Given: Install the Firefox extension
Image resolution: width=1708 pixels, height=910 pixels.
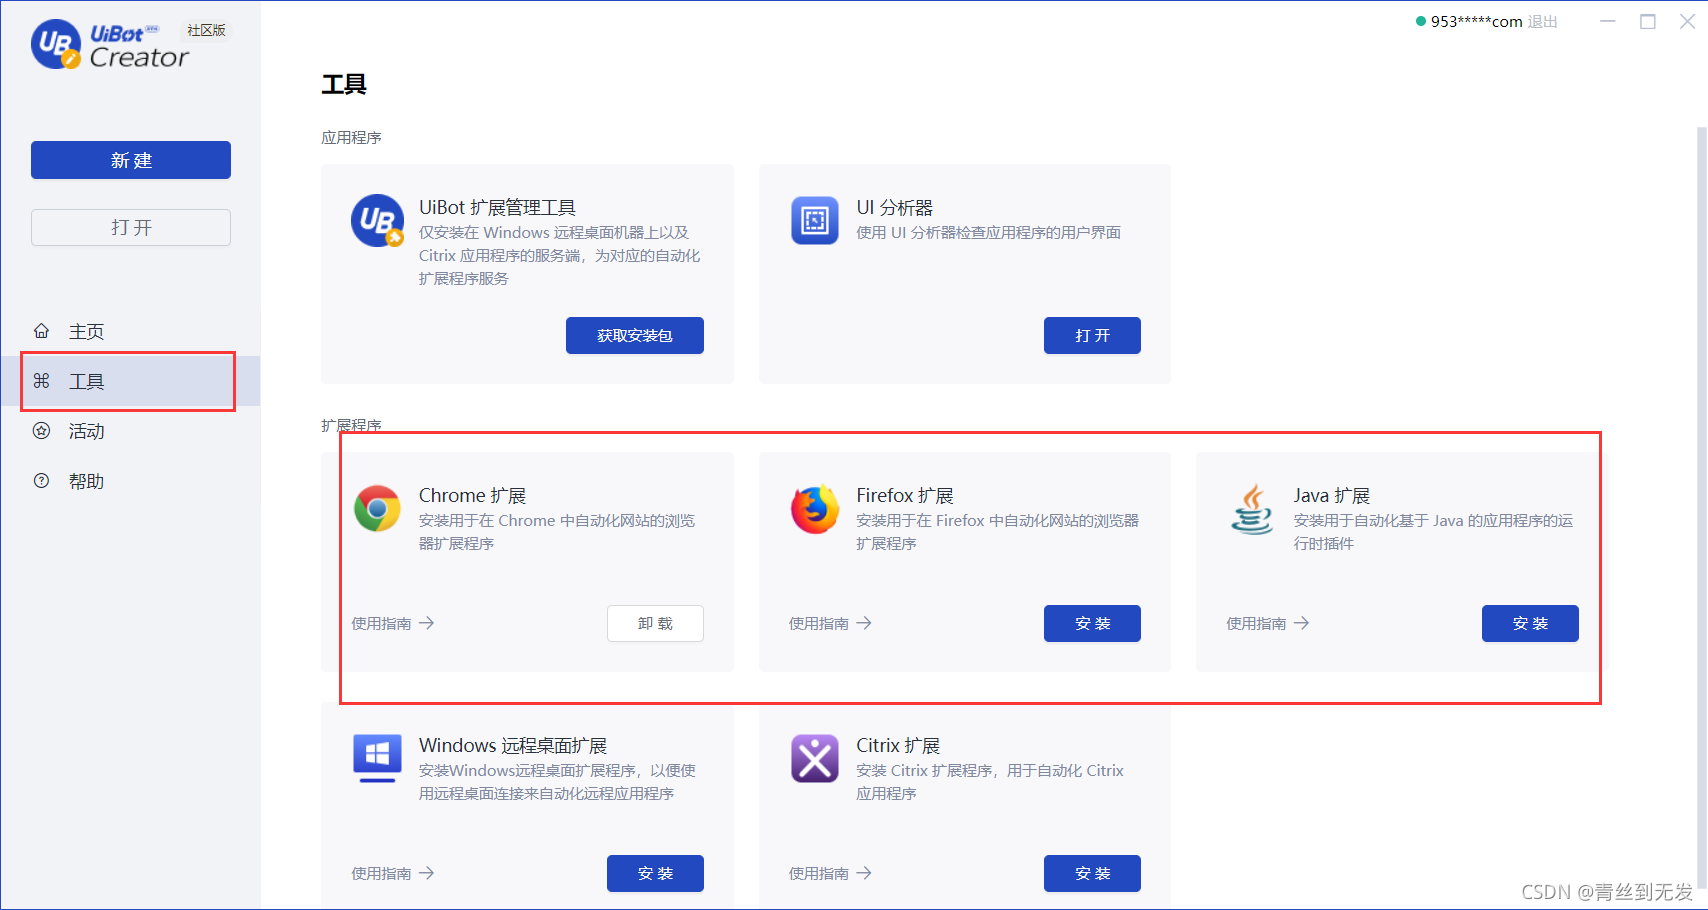Looking at the screenshot, I should (x=1092, y=623).
